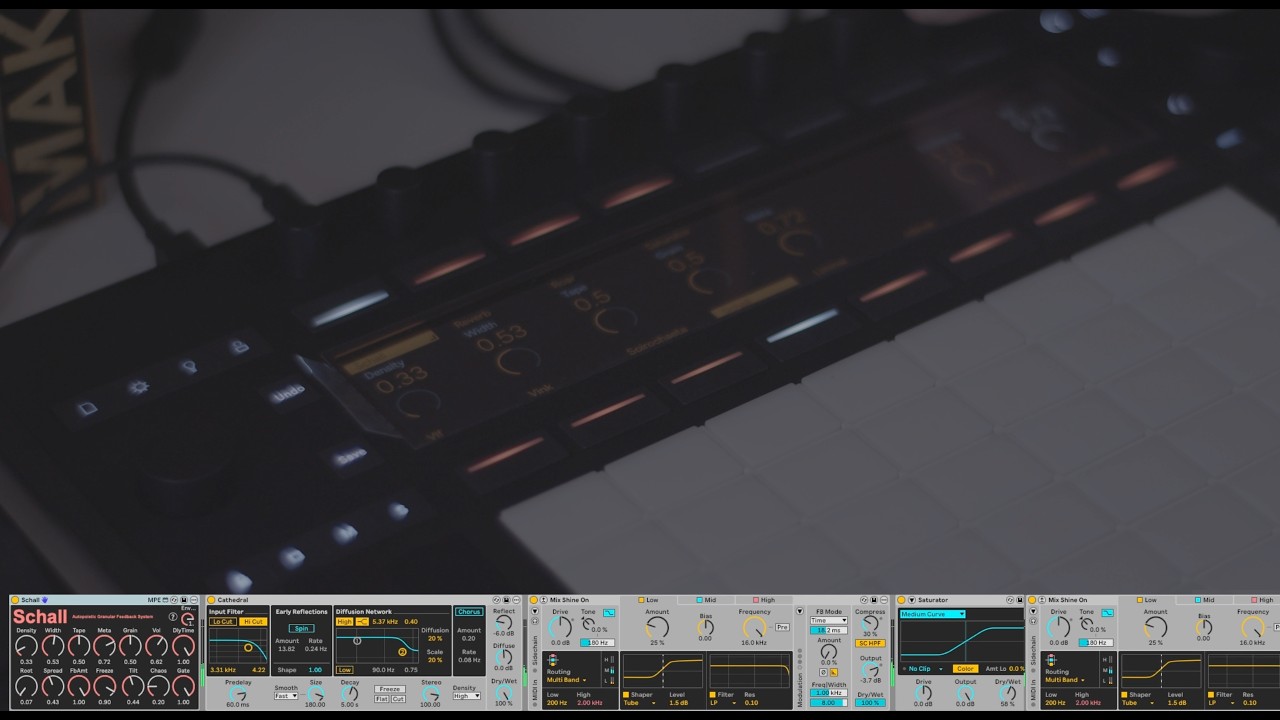Enable Freeze in Cathedral reverb
The image size is (1280, 720).
click(x=389, y=689)
